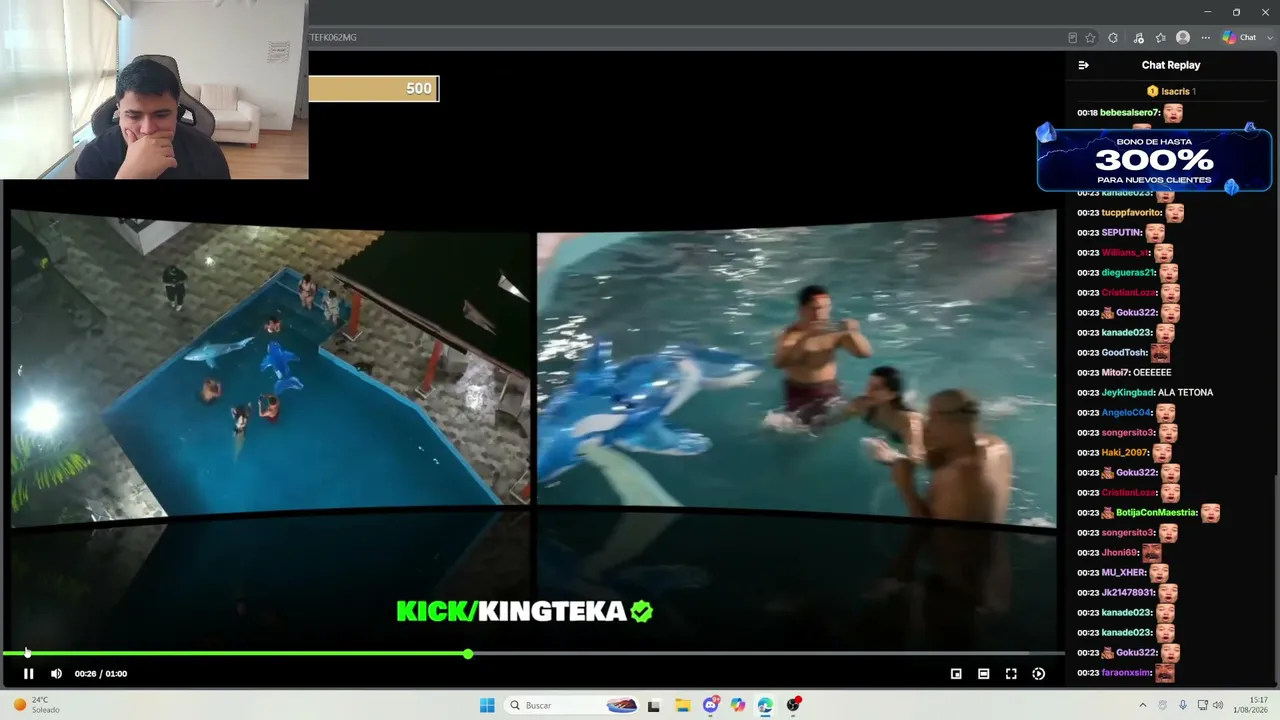Open Task View in taskbar
The width and height of the screenshot is (1280, 720).
[654, 705]
